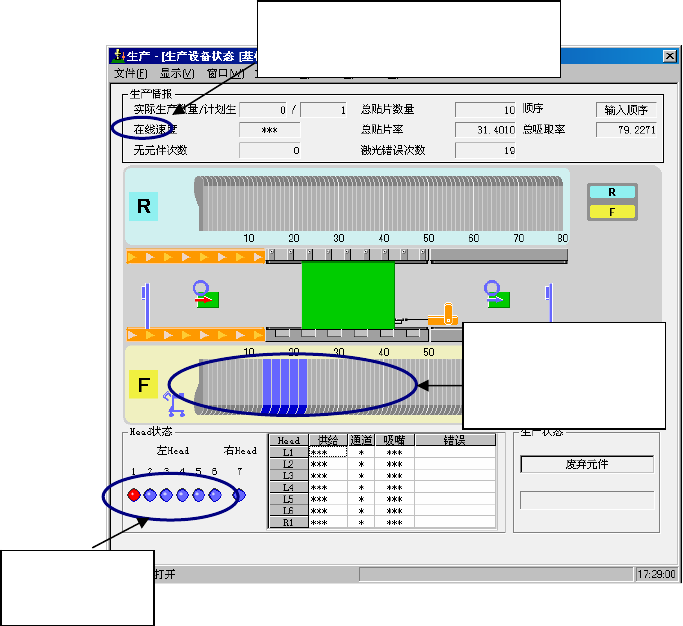The image size is (683, 626).
Task: Select the L4 row header
Action: (289, 487)
